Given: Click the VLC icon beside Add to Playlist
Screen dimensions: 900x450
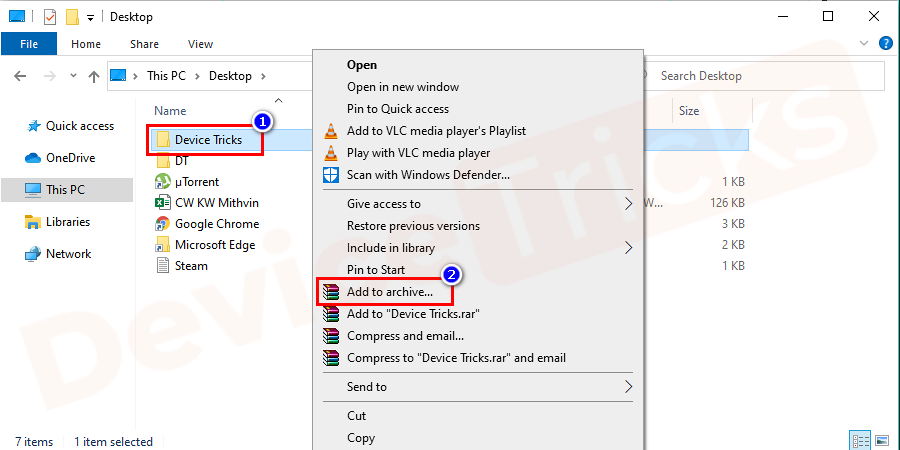Looking at the screenshot, I should tap(331, 131).
